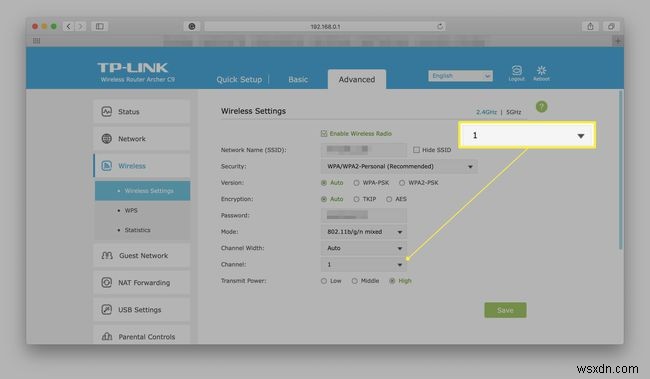Open the favorites grid icon

click(36, 41)
